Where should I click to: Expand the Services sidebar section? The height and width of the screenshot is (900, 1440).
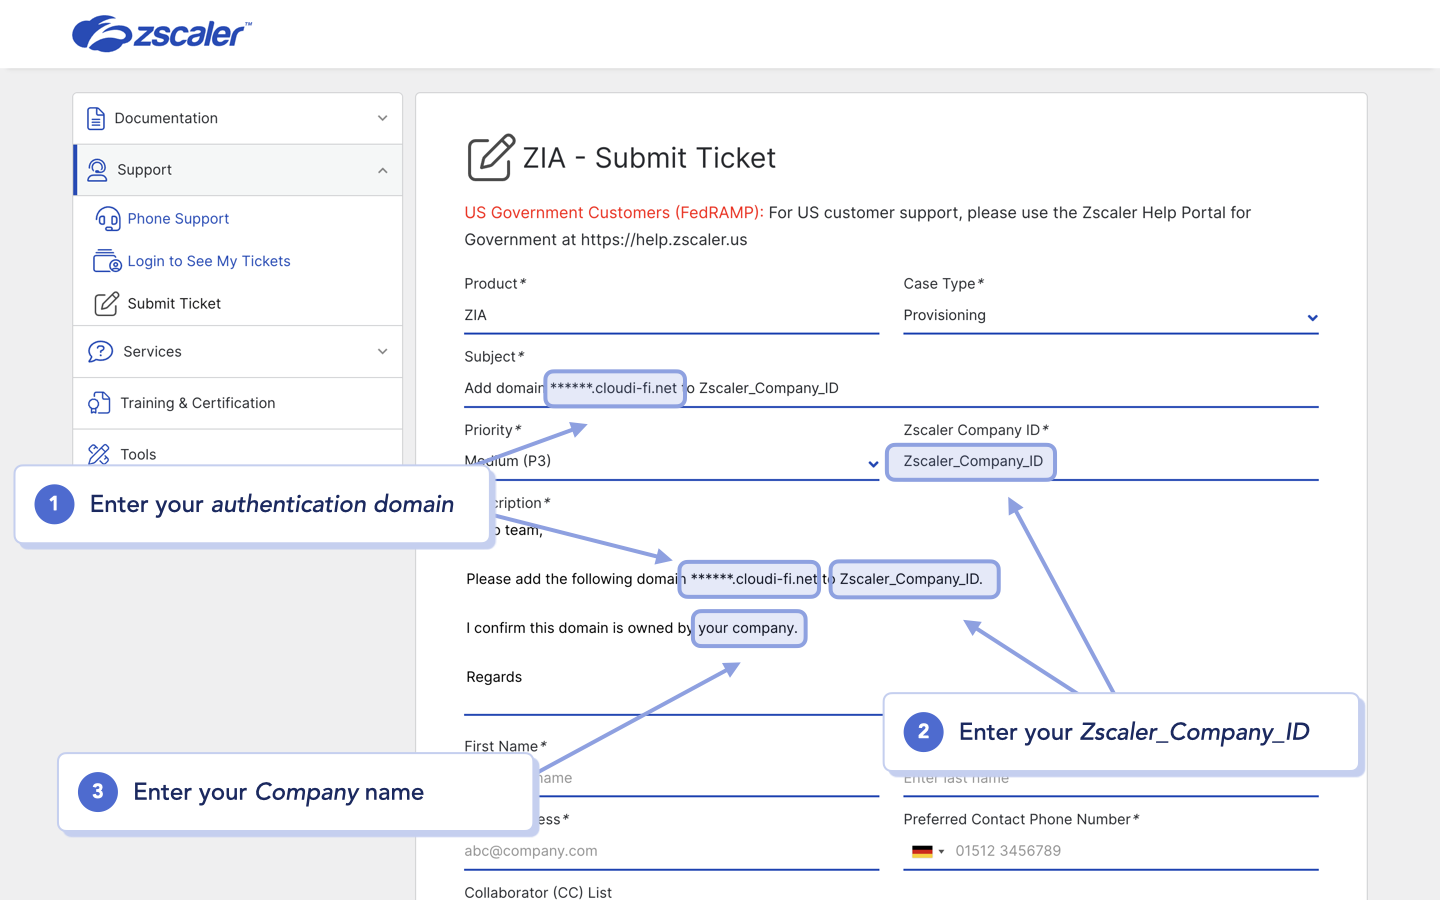tap(381, 351)
